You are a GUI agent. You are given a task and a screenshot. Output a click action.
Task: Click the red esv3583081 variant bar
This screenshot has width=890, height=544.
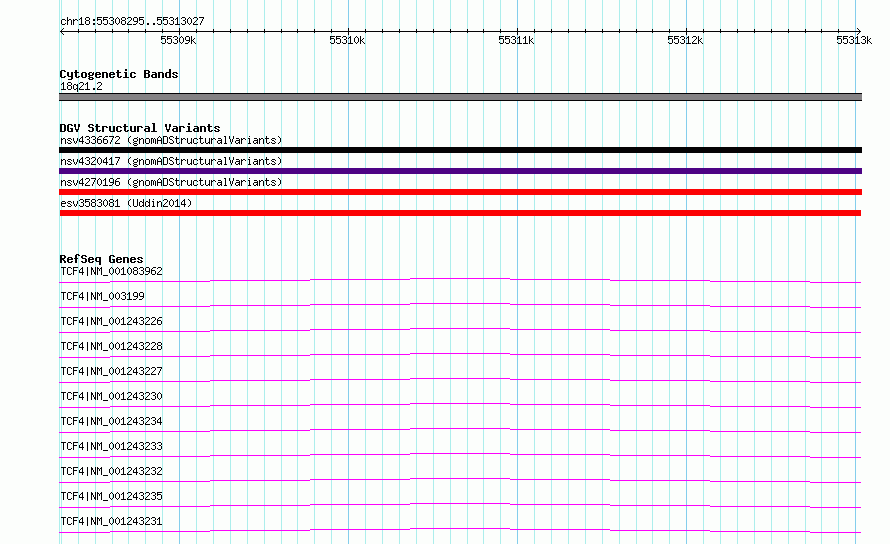(460, 213)
